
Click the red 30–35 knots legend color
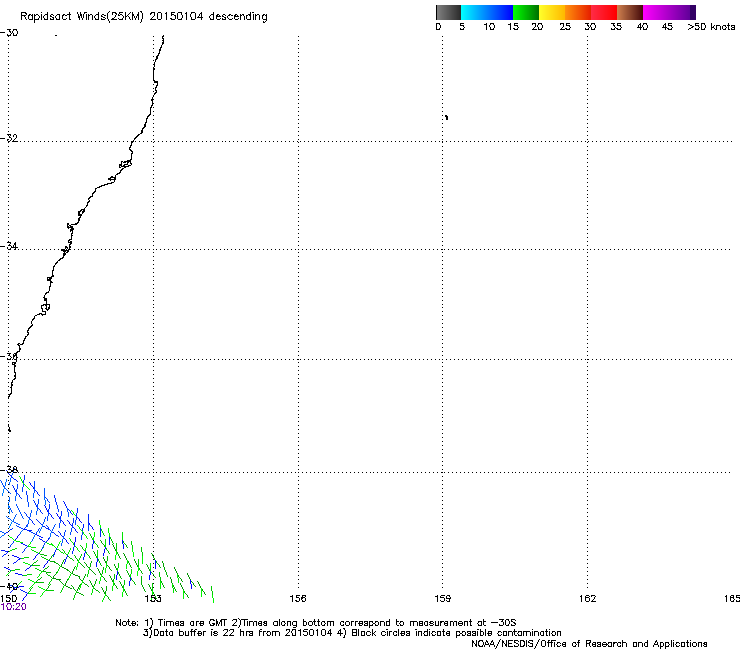[x=604, y=12]
